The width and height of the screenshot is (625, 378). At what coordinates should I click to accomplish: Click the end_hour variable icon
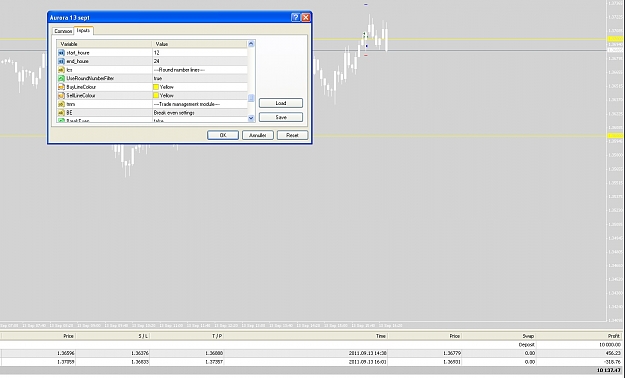click(x=61, y=61)
